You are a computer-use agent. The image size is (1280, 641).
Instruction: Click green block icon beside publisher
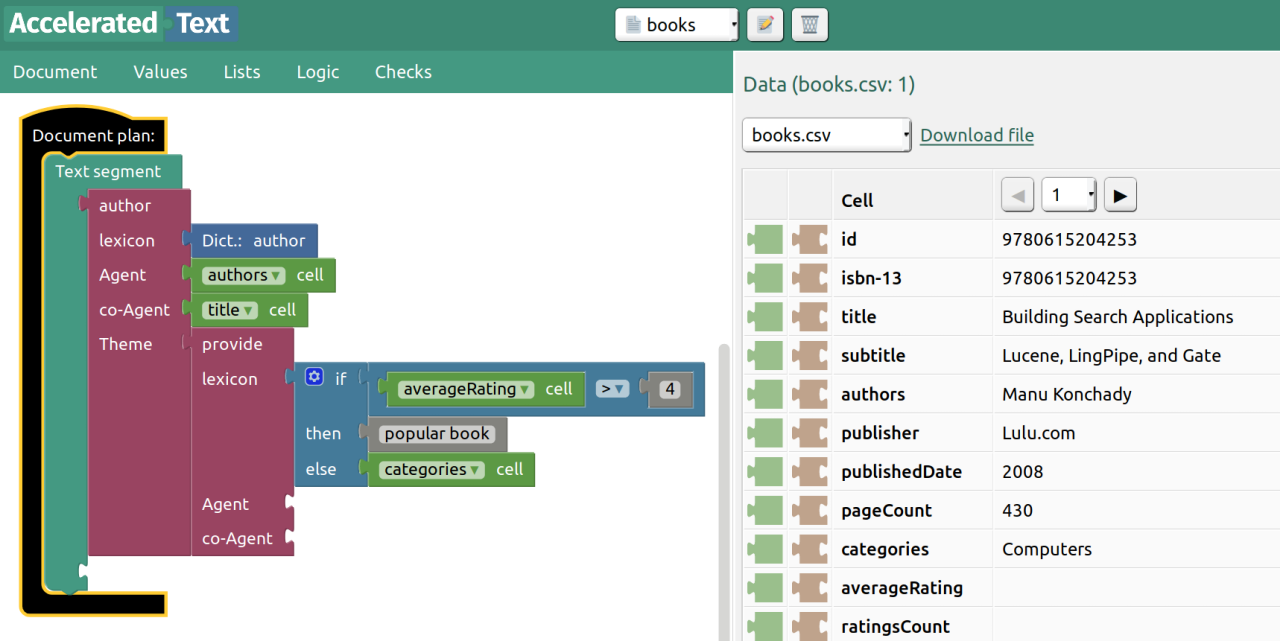pyautogui.click(x=765, y=433)
